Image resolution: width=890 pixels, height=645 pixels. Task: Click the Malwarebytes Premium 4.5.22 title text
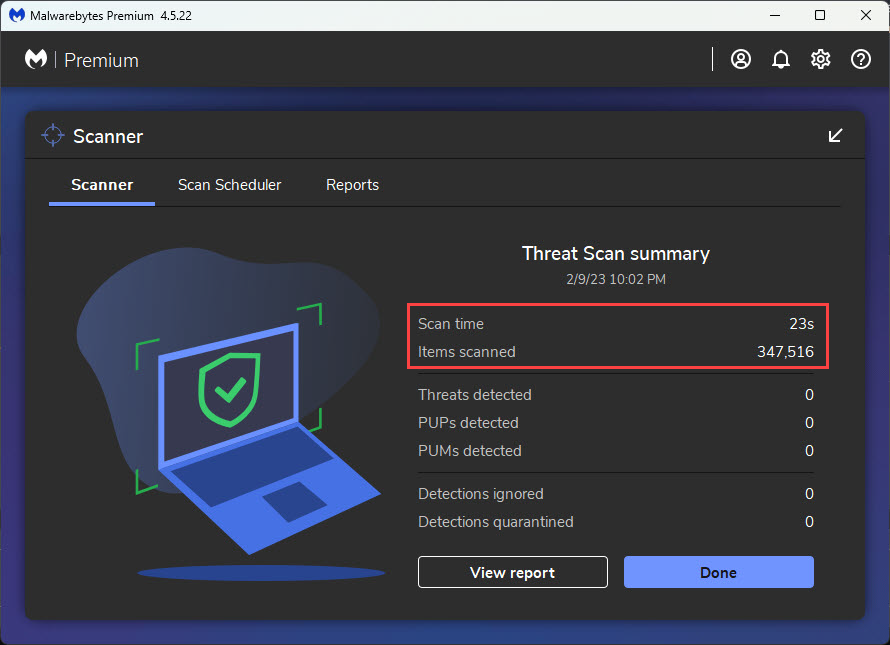coord(111,16)
